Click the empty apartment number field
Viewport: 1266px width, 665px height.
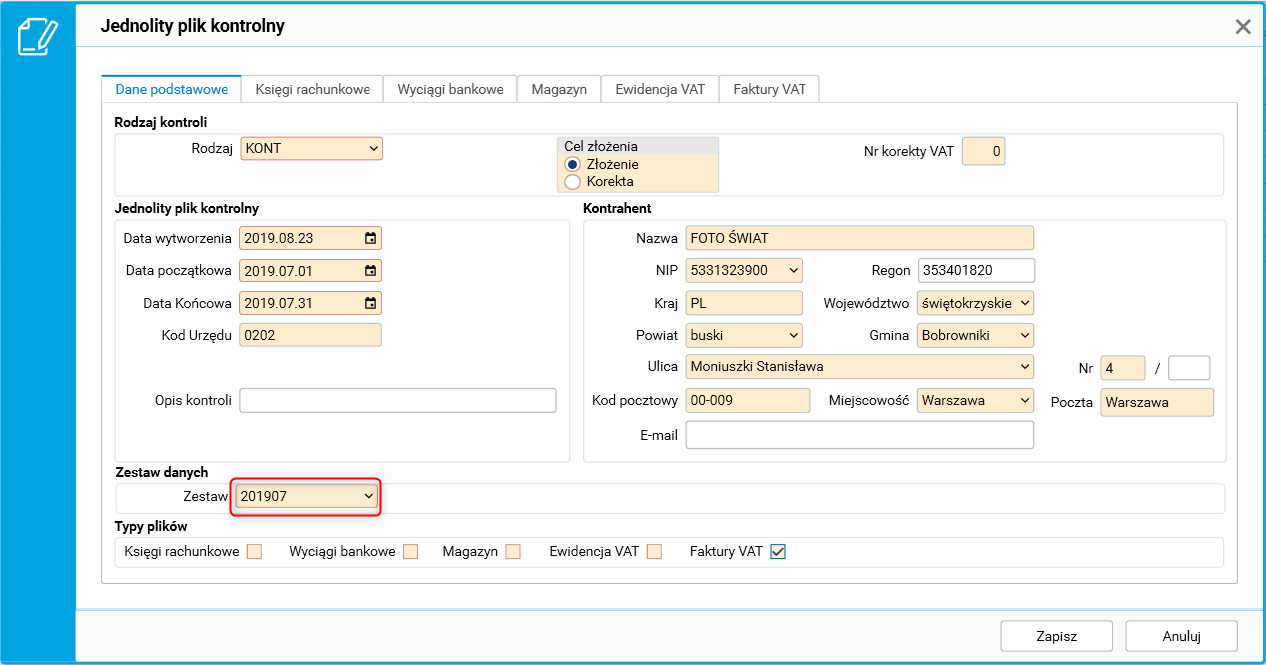[1189, 368]
